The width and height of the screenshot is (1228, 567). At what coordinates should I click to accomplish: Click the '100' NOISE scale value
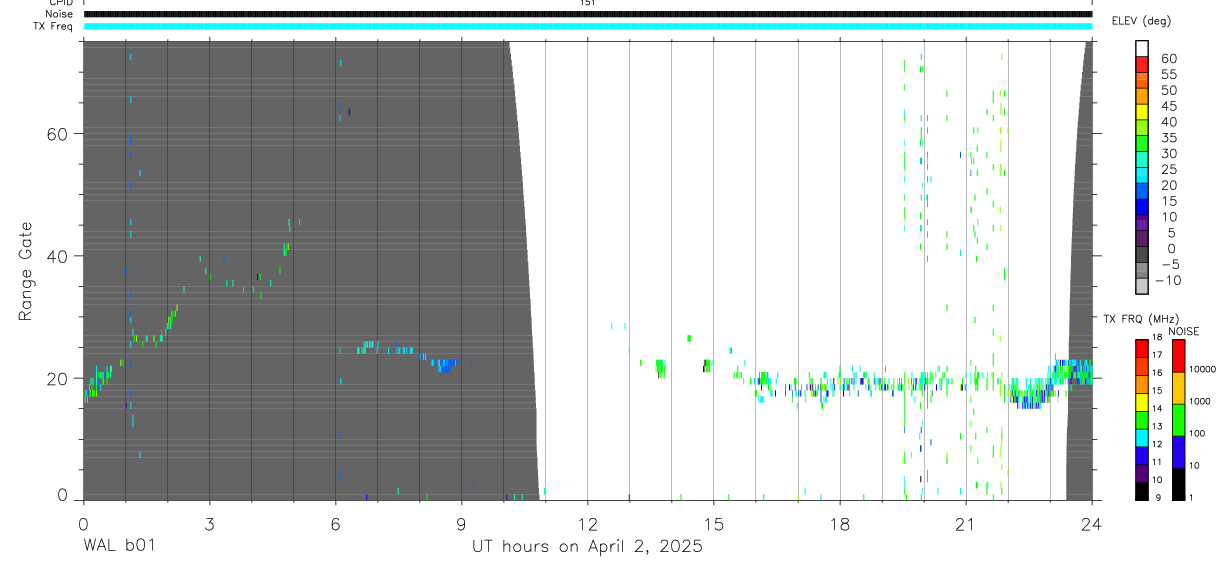1197,433
